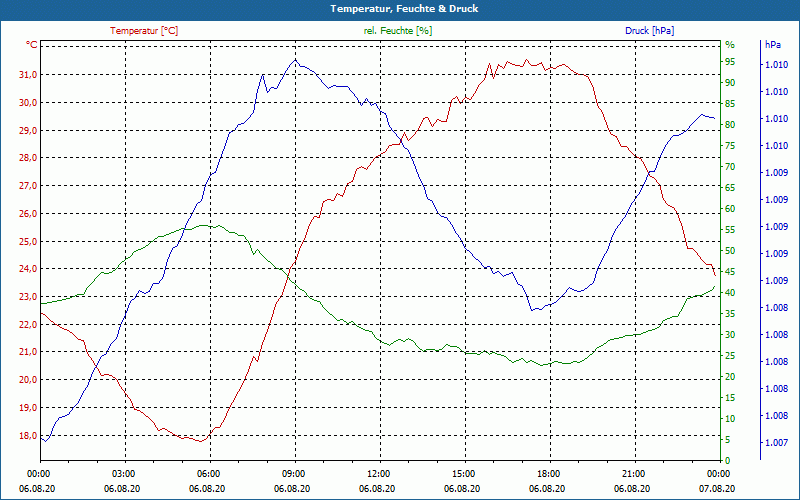800x500 pixels.
Task: Click the 80 humidity axis tick
Action: (730, 124)
